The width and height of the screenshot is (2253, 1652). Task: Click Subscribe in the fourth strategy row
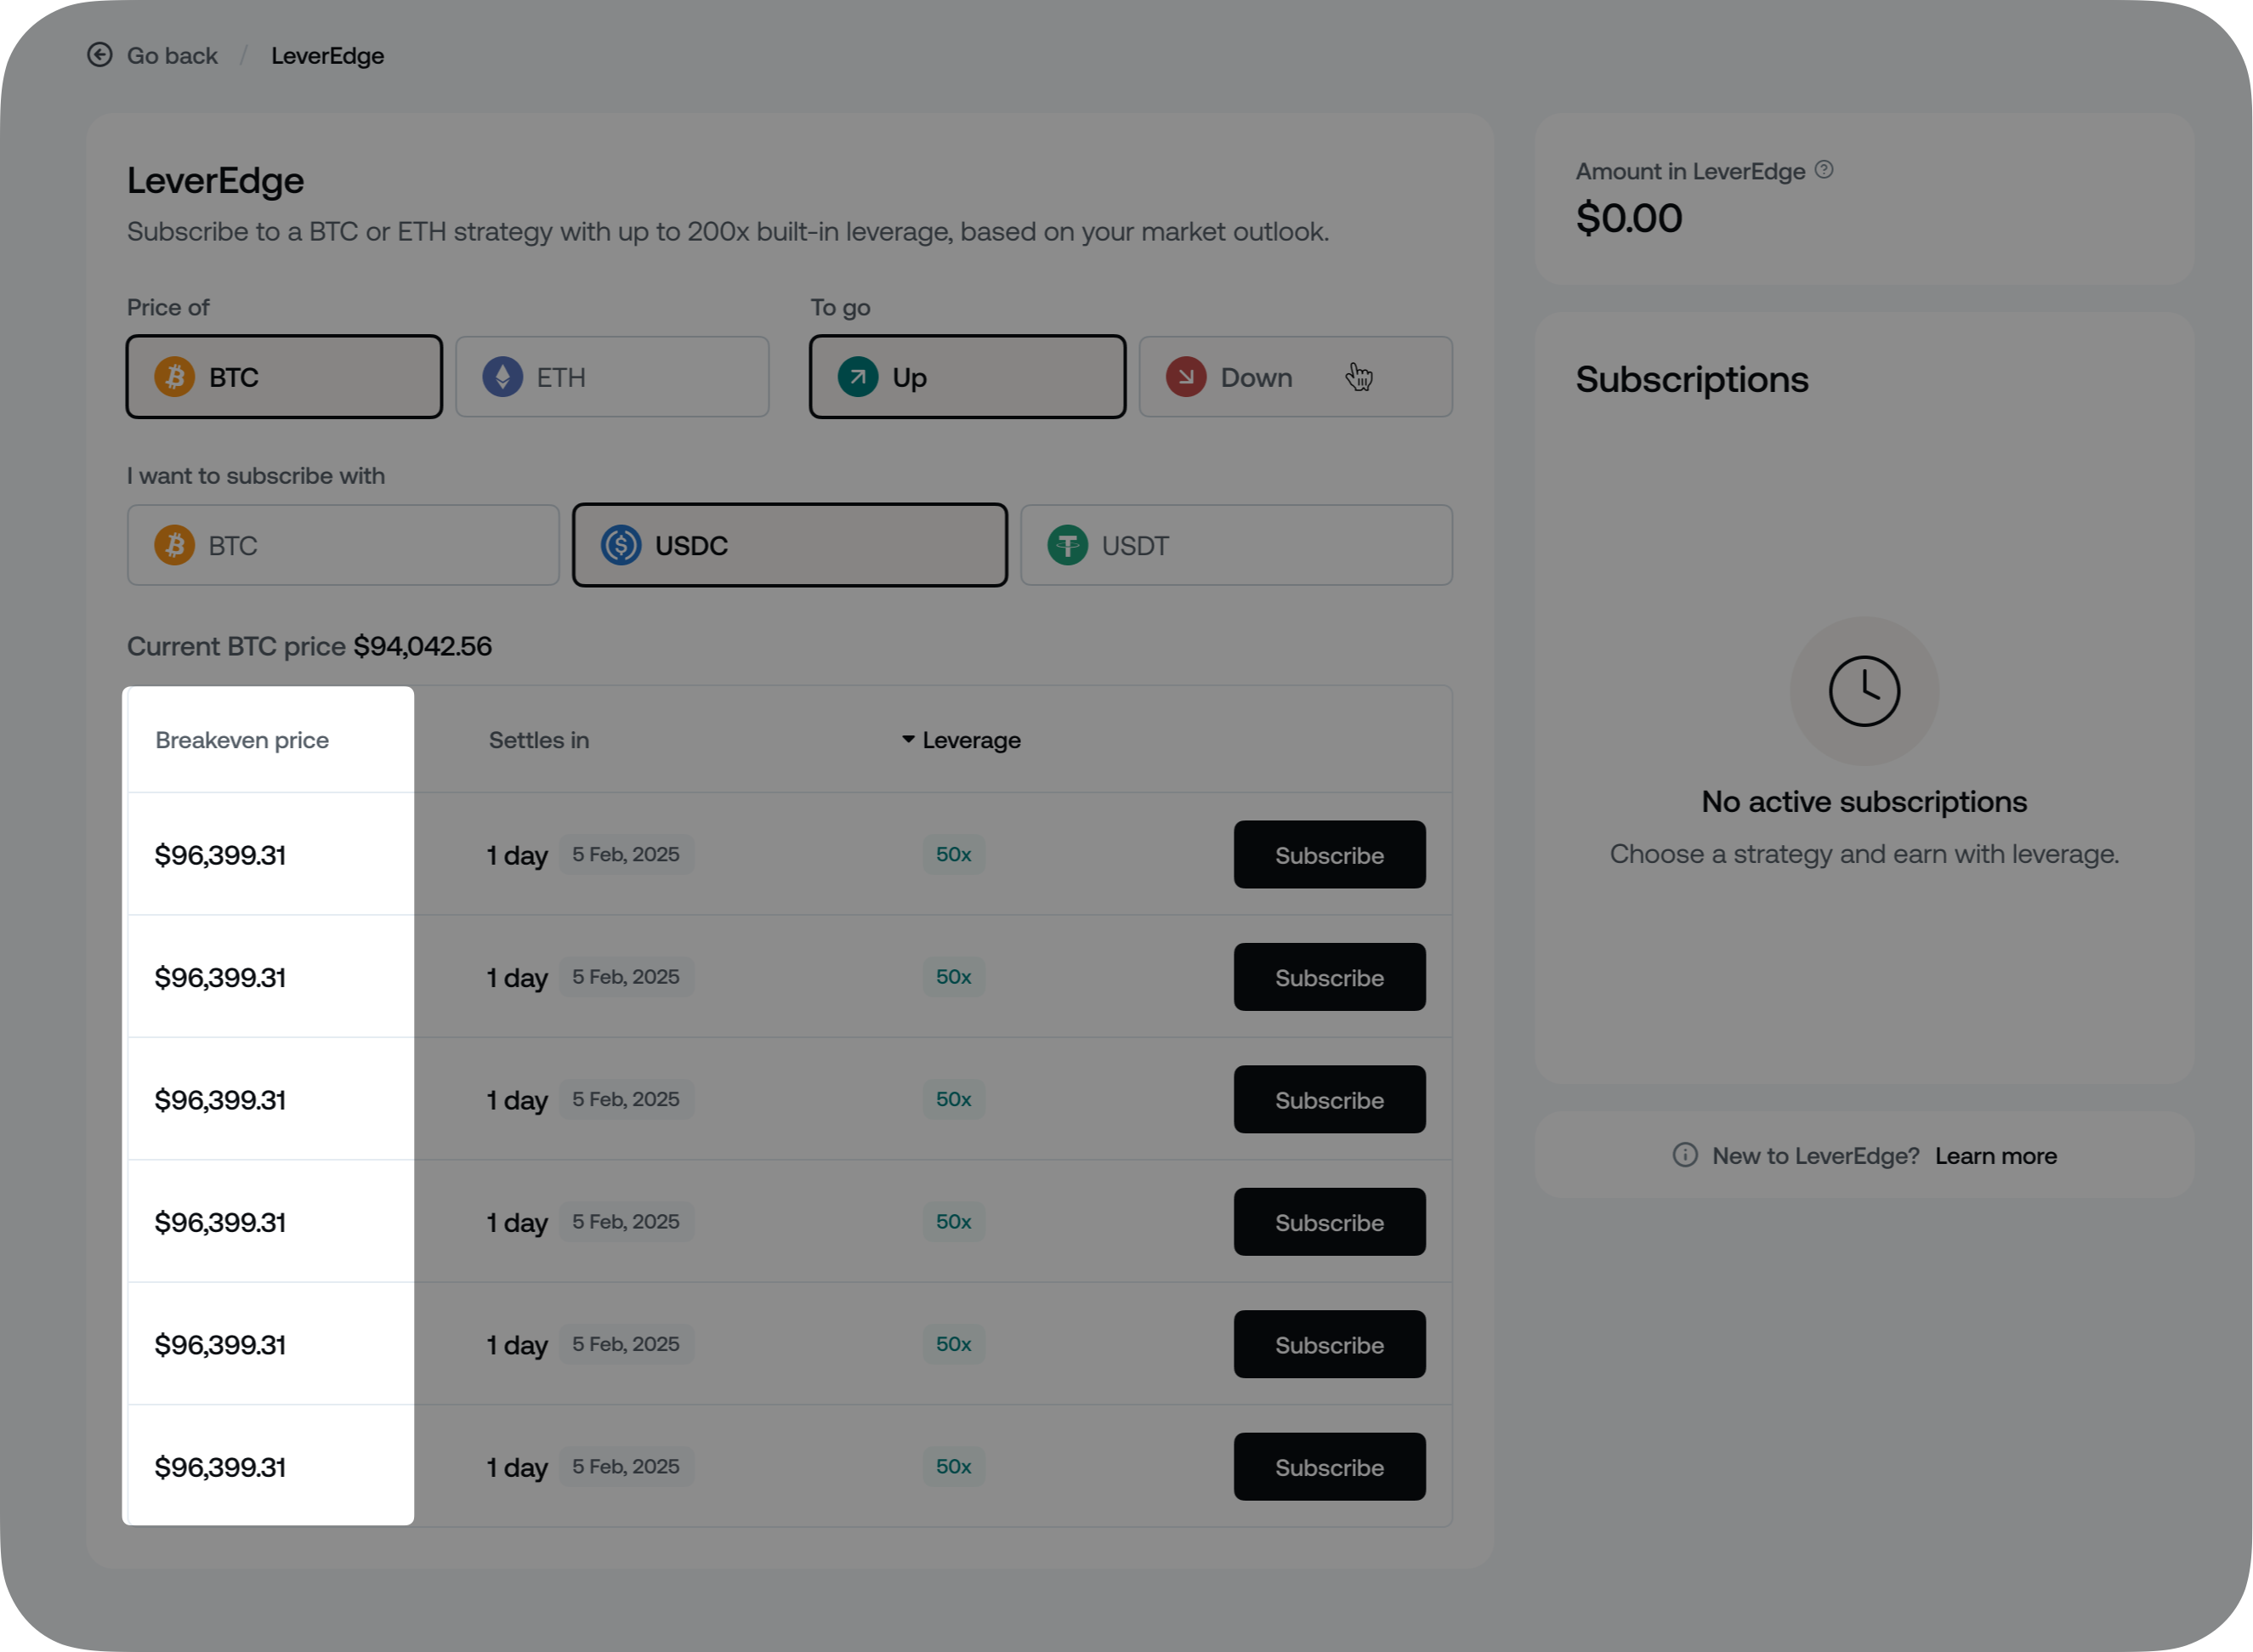1329,1222
